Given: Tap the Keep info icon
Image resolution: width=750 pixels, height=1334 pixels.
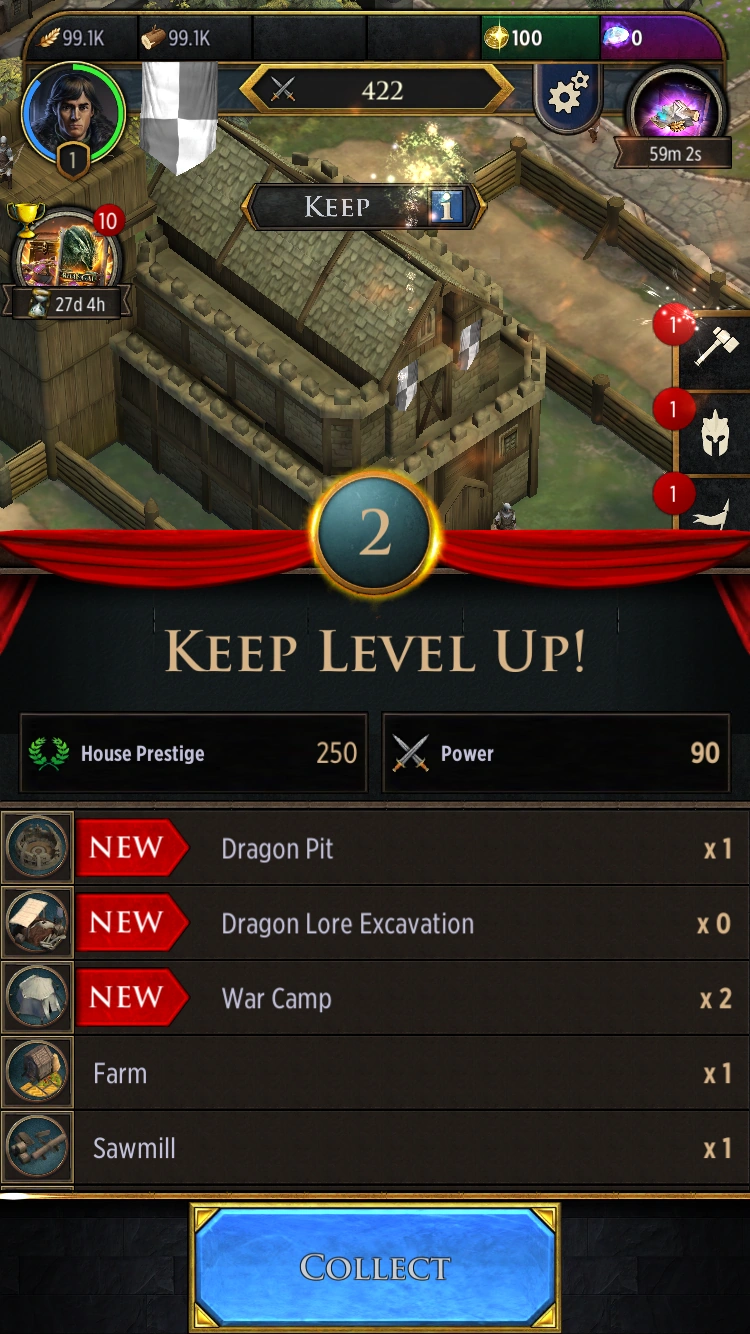Looking at the screenshot, I should pyautogui.click(x=446, y=207).
